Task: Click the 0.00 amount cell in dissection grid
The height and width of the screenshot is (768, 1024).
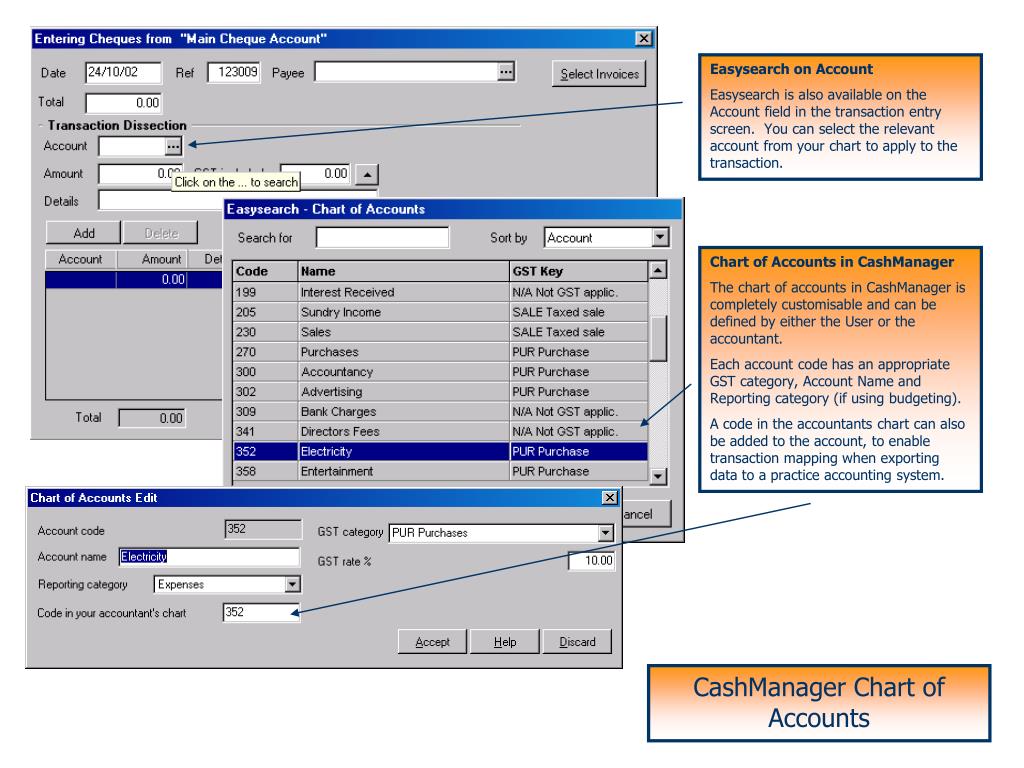Action: [x=152, y=280]
